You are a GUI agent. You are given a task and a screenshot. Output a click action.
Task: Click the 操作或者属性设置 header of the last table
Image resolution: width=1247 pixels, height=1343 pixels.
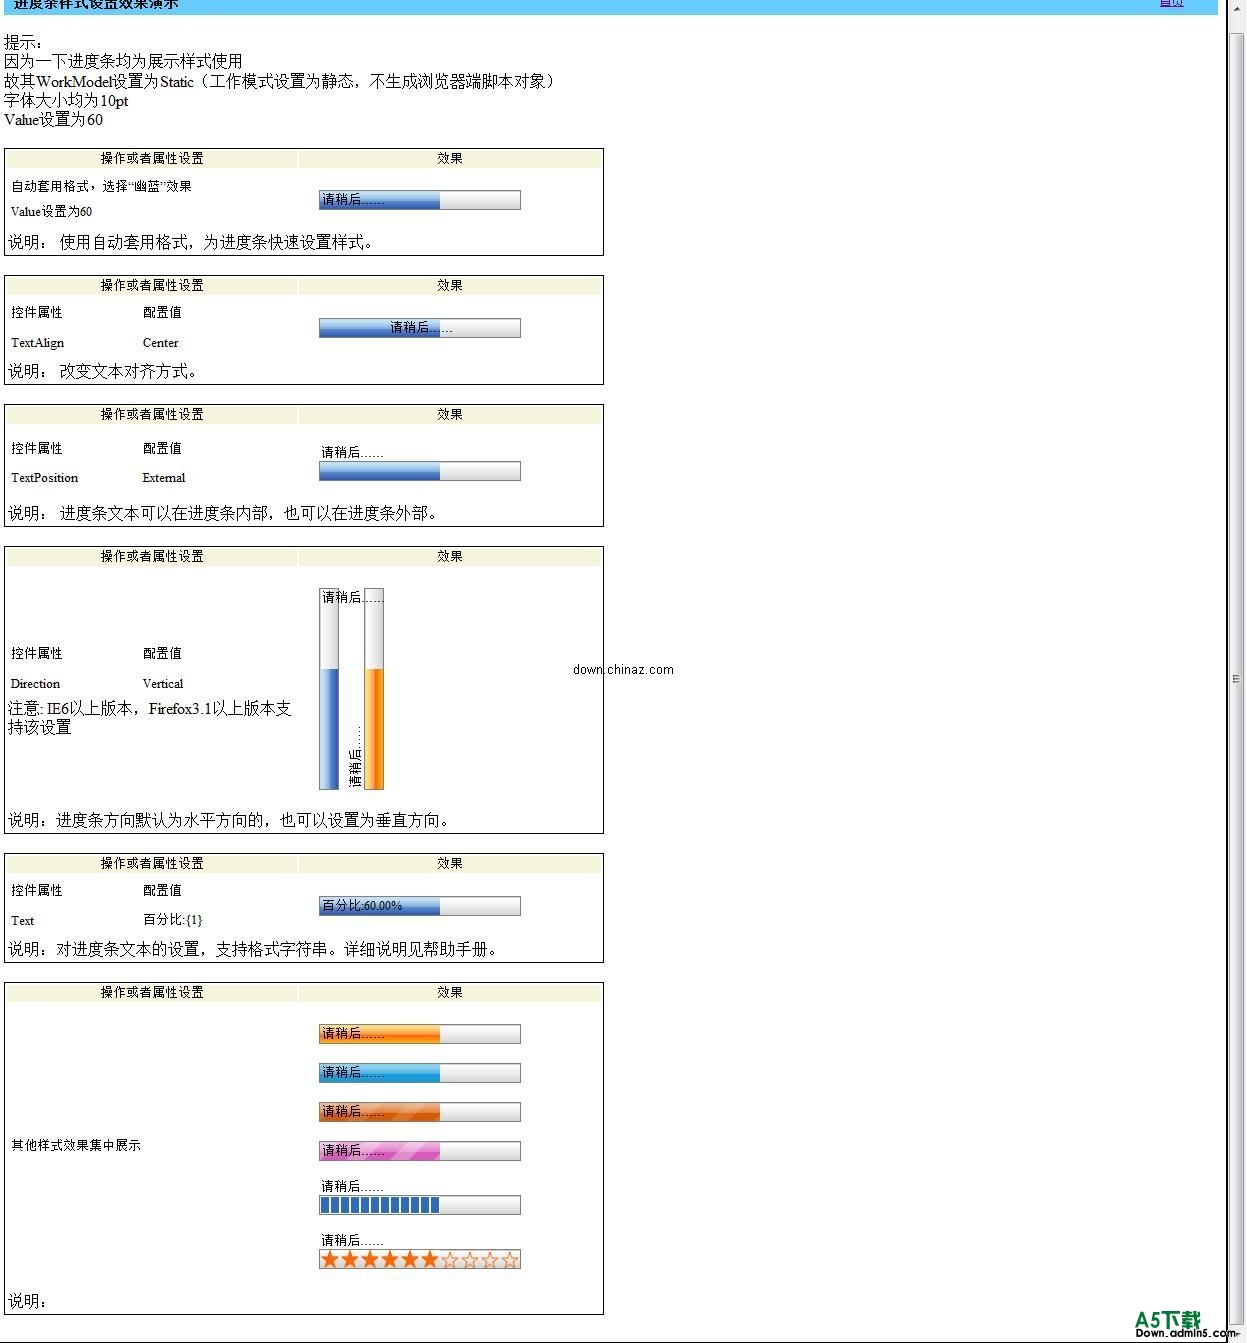[153, 991]
